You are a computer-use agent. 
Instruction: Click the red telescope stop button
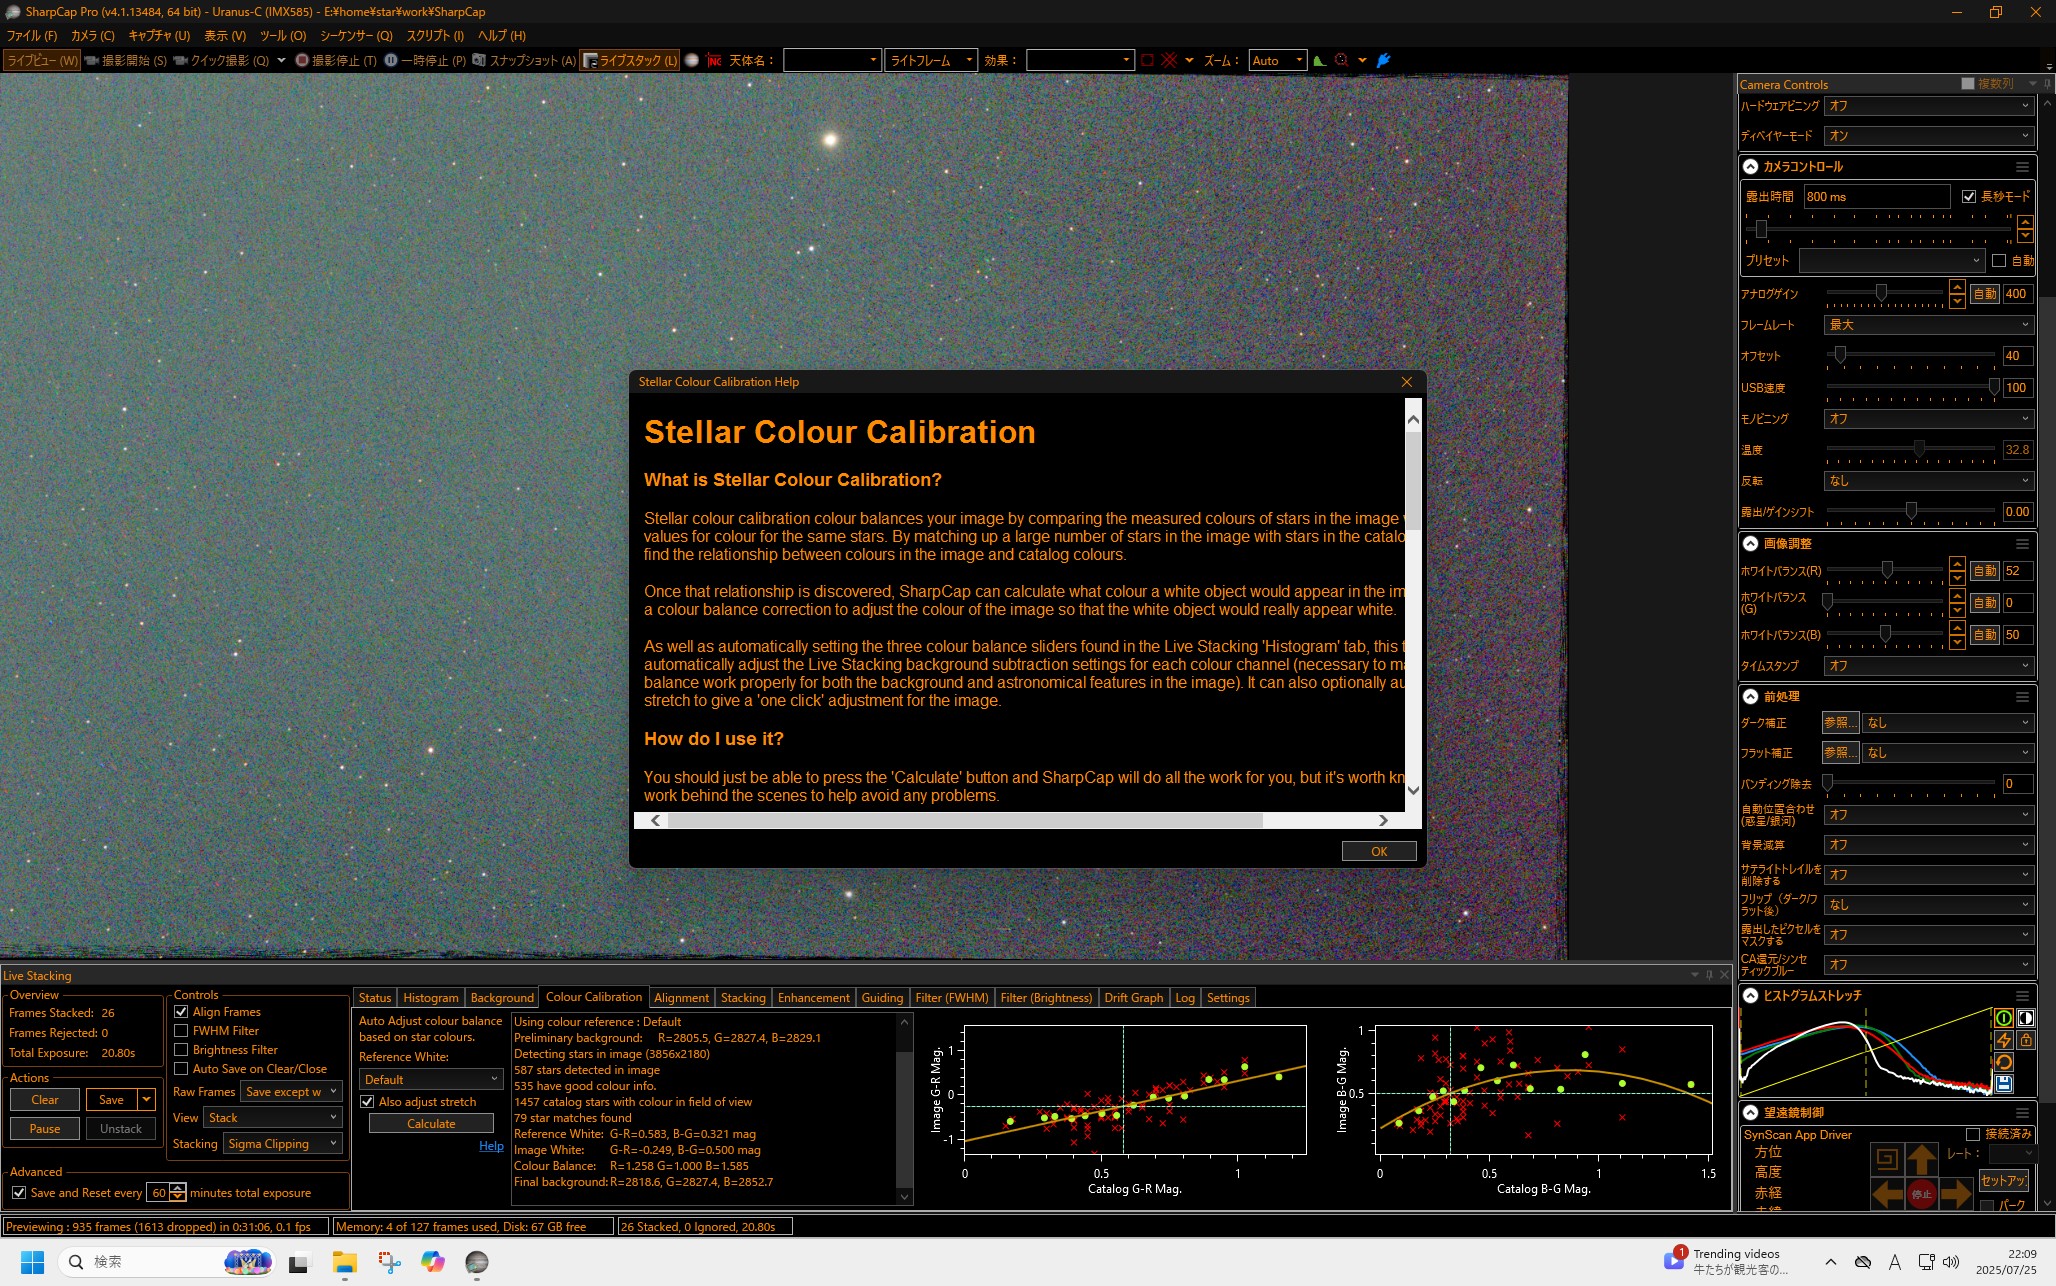pos(1921,1194)
